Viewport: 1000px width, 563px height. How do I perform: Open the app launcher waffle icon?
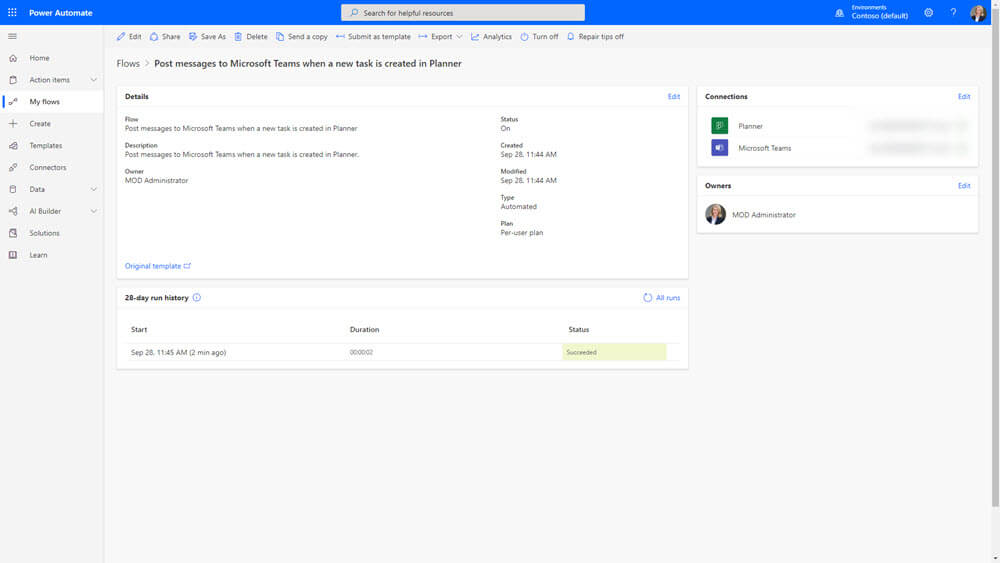click(x=12, y=13)
